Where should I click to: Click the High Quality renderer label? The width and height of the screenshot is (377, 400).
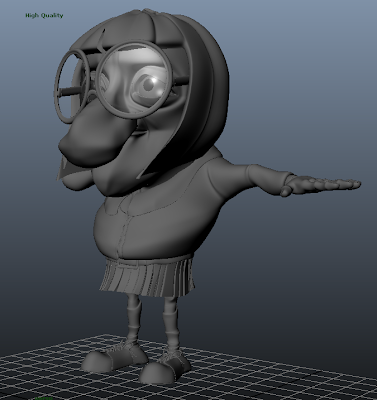(44, 15)
